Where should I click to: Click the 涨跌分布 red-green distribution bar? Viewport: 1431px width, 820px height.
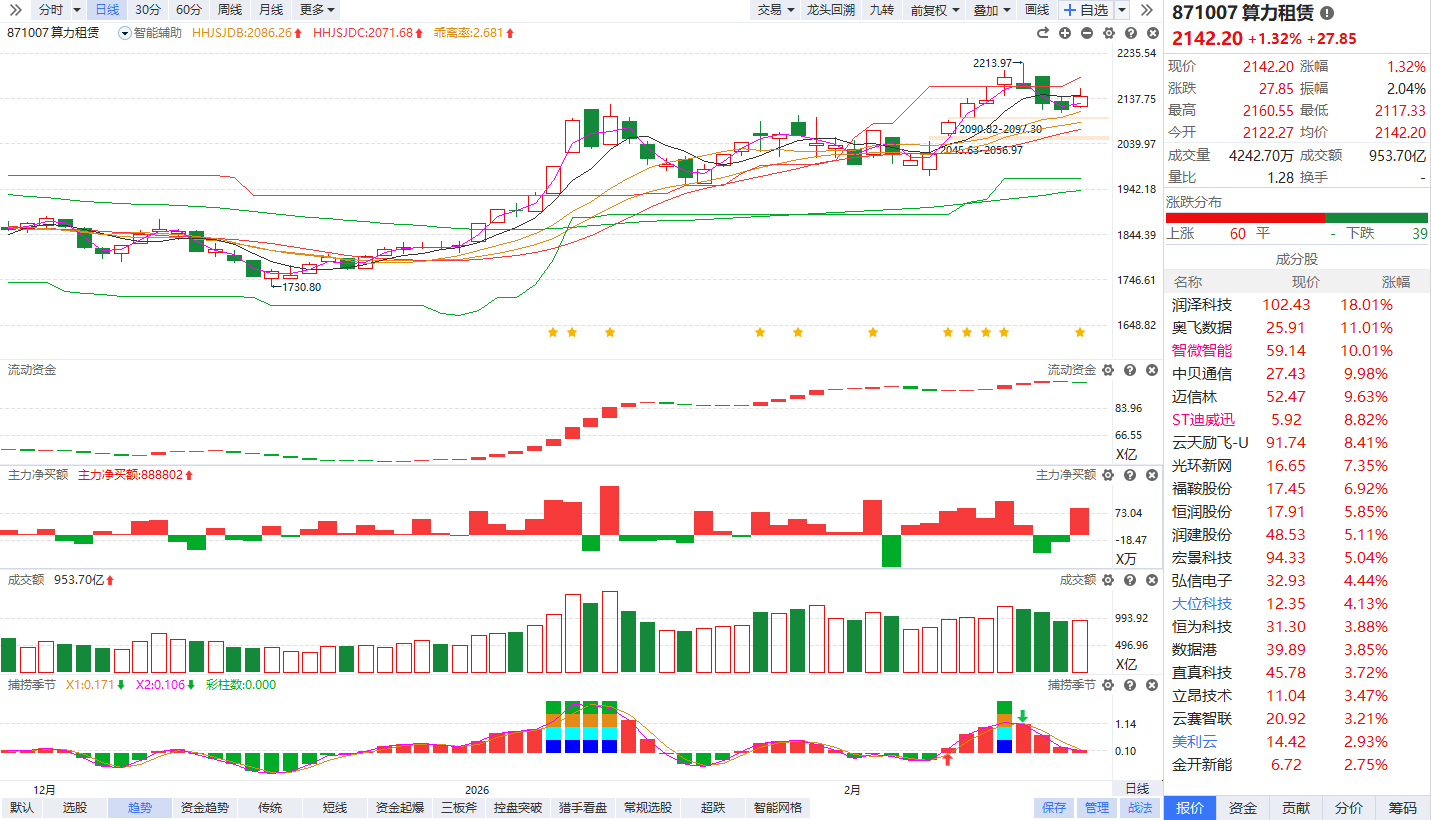1297,217
